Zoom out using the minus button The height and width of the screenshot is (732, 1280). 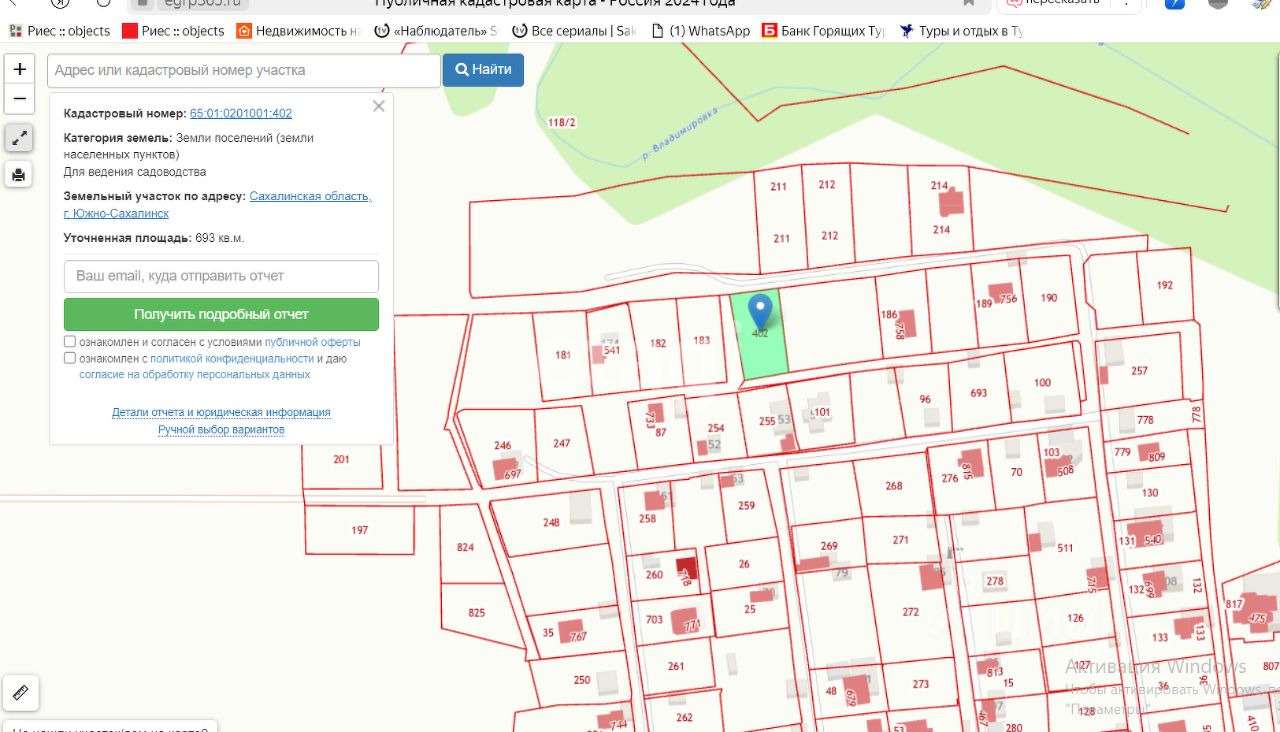pos(19,99)
